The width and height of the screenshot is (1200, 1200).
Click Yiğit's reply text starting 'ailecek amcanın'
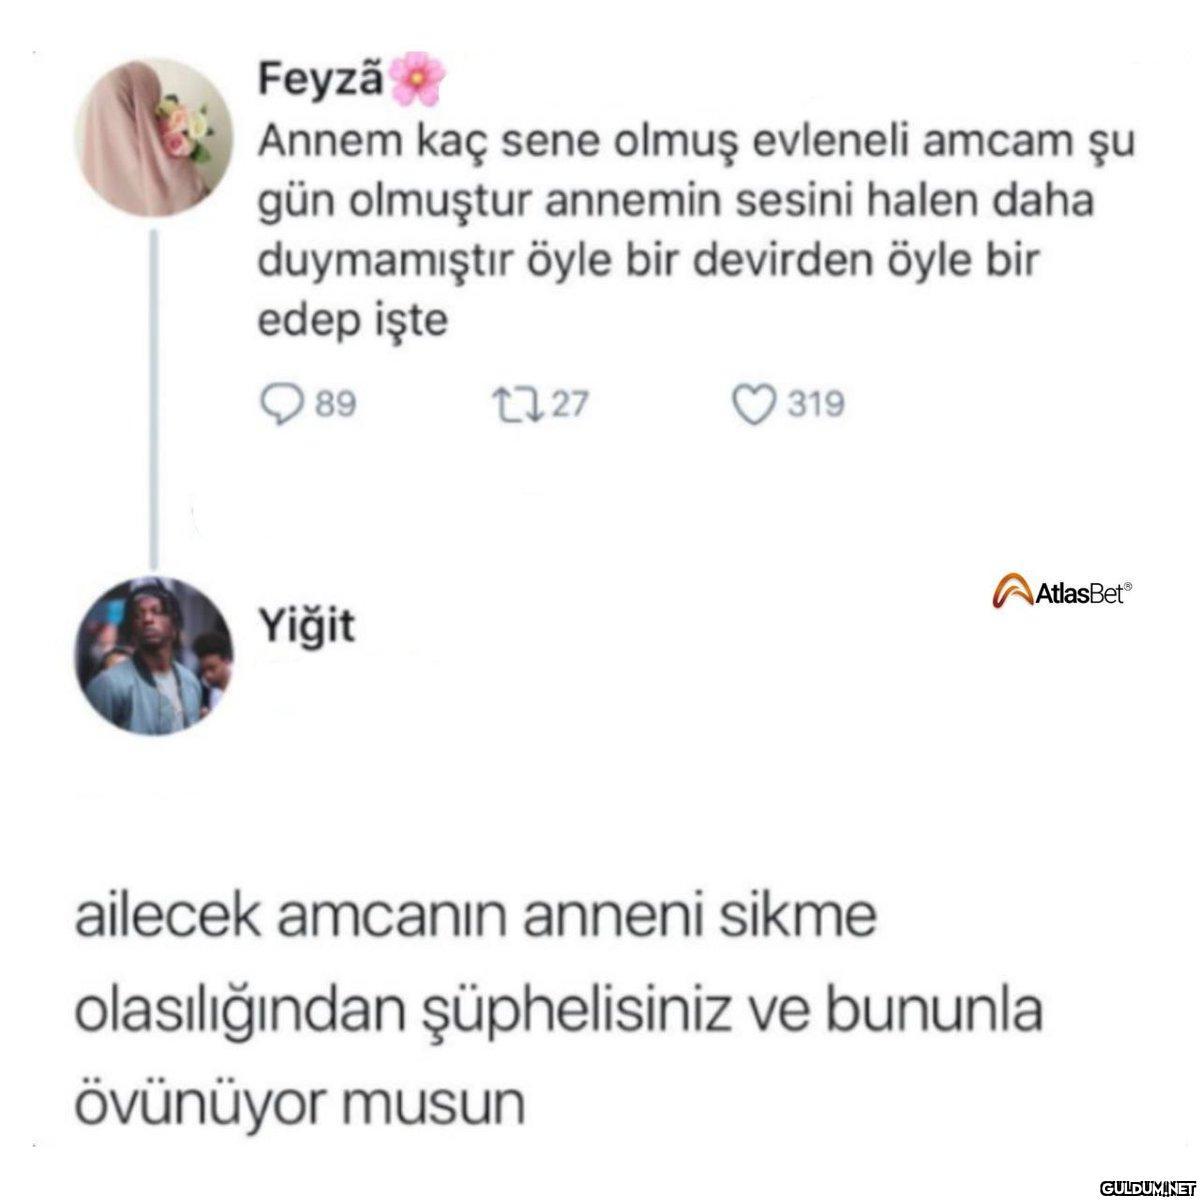pyautogui.click(x=559, y=1011)
